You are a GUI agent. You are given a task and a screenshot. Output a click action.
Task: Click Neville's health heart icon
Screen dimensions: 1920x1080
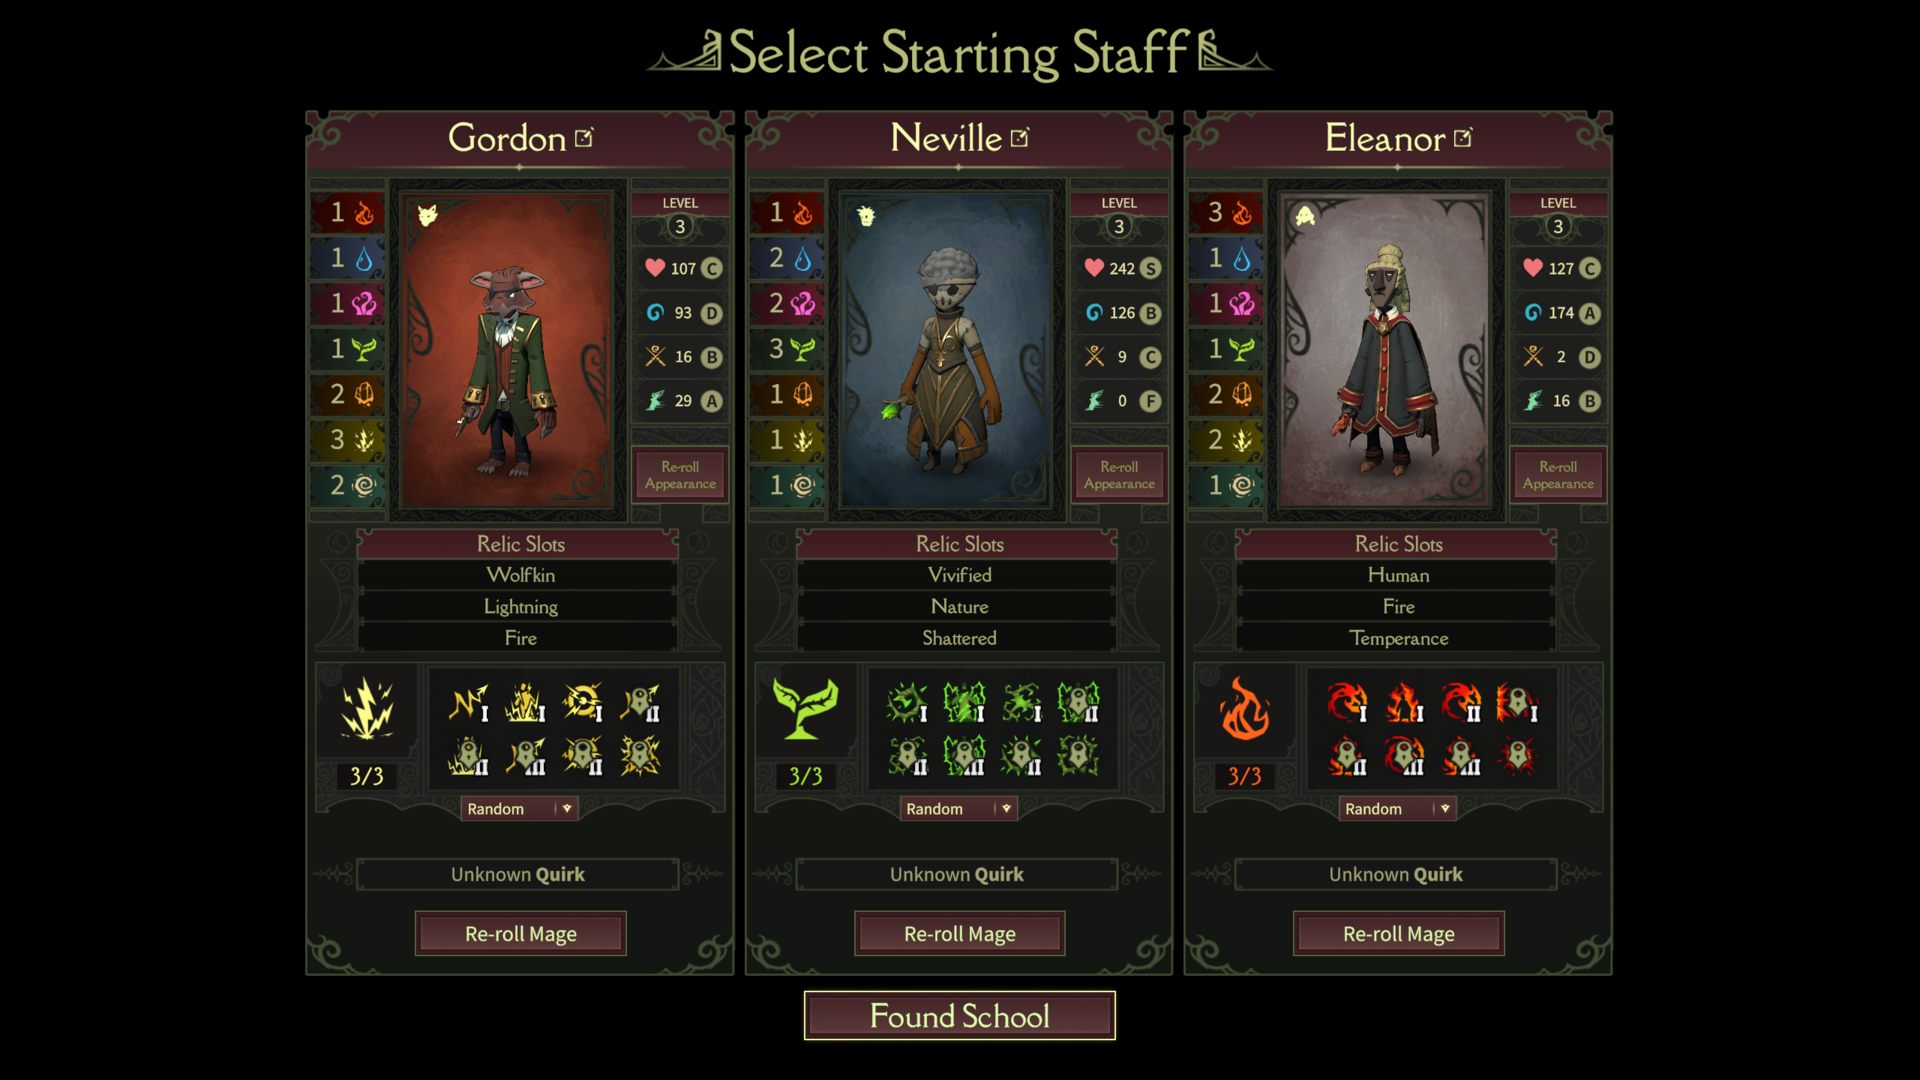pos(1094,268)
